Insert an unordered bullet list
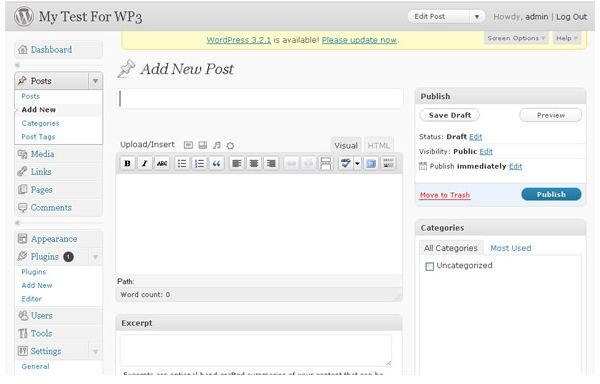The height and width of the screenshot is (384, 600). tap(182, 163)
